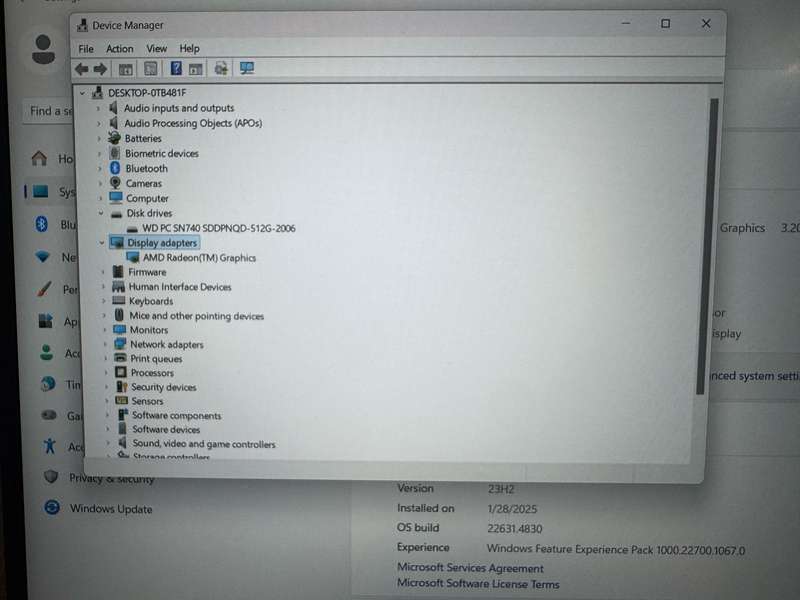Click the Back arrow in Device Manager toolbar
The image size is (800, 600).
tap(82, 69)
